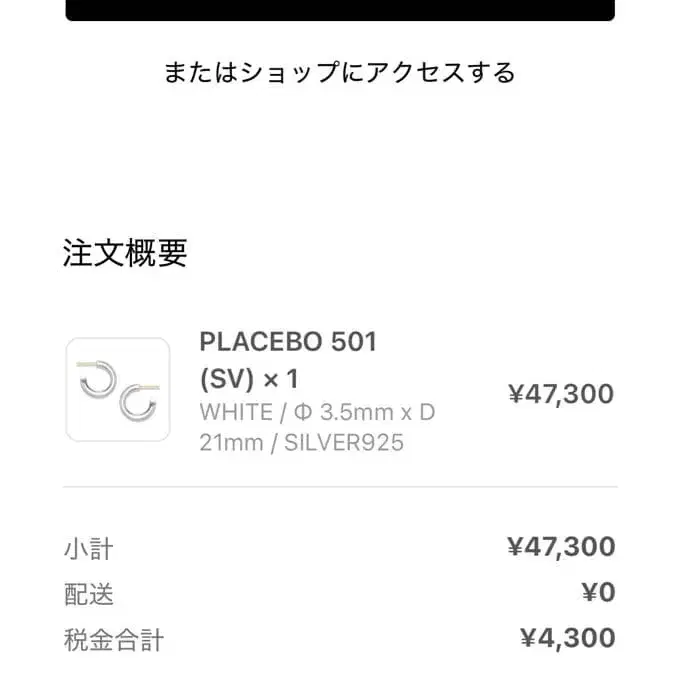Image resolution: width=680 pixels, height=680 pixels.
Task: Select the 小計 label
Action: (x=88, y=549)
